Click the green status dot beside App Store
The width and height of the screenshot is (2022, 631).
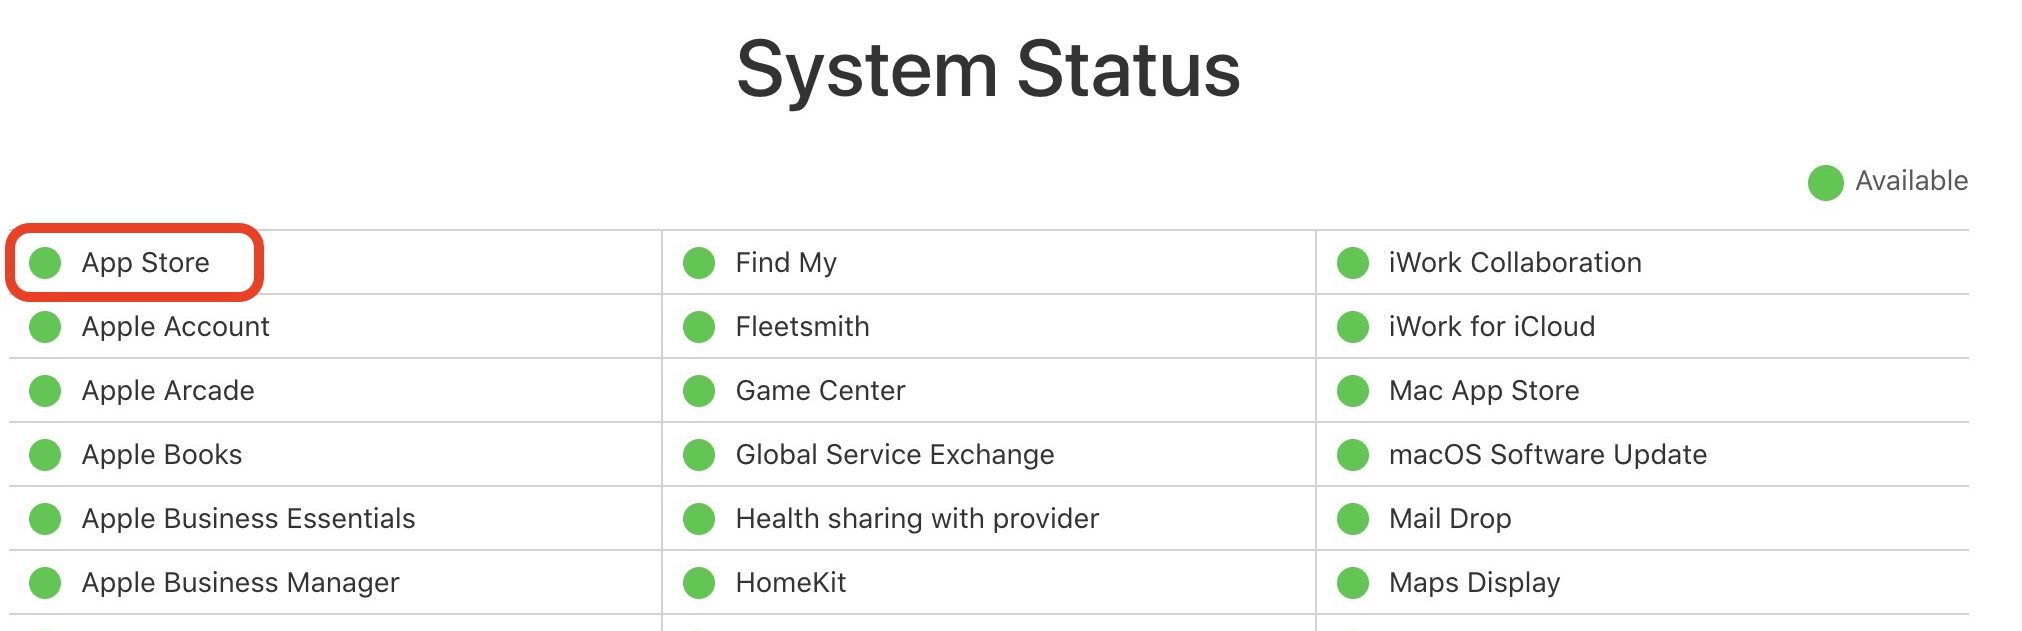(x=45, y=263)
